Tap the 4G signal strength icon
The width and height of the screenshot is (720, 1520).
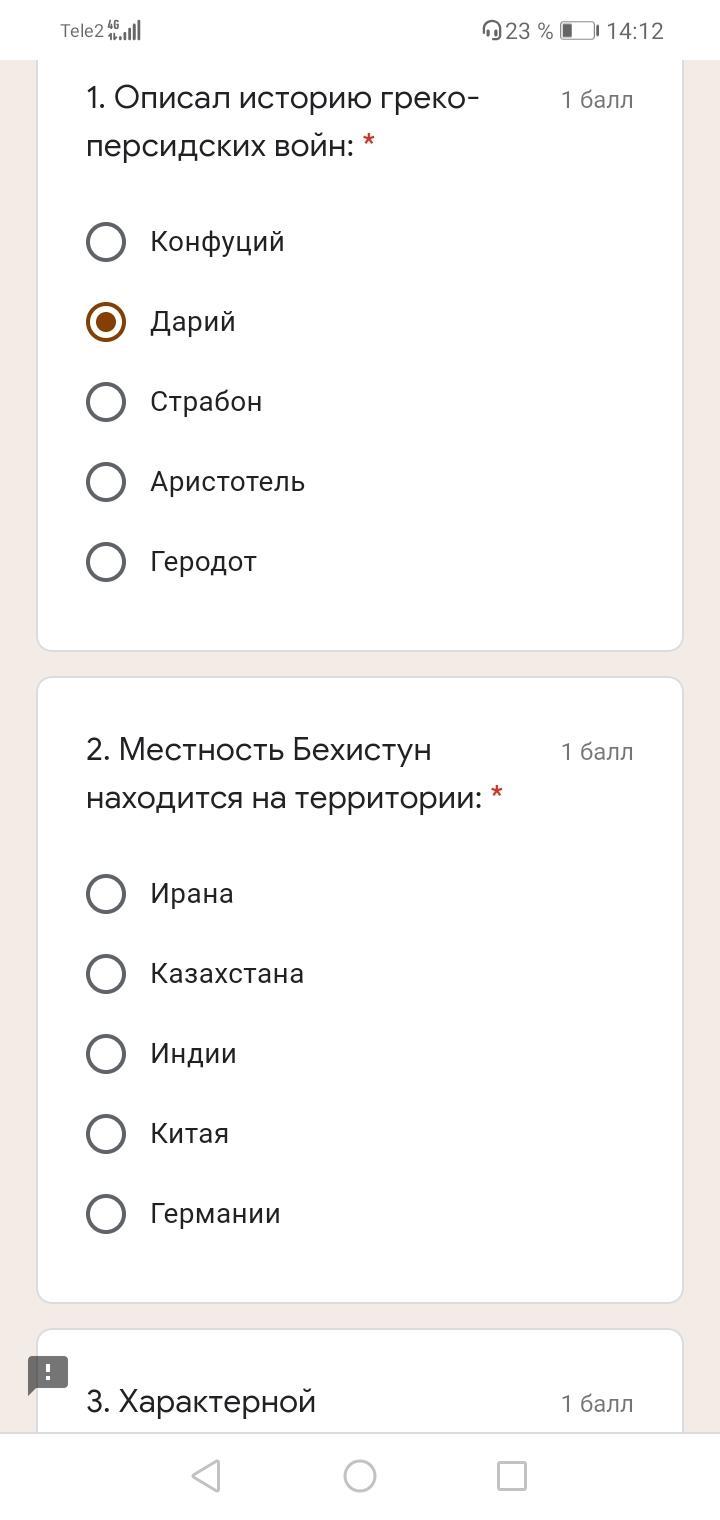(x=124, y=30)
